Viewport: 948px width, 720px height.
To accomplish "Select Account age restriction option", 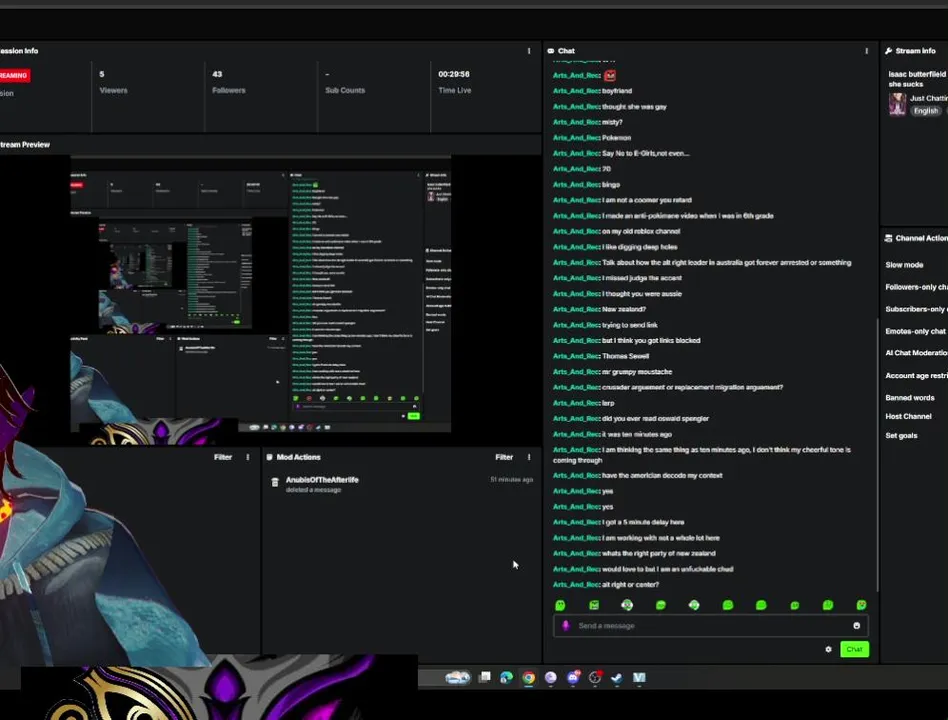I will point(917,375).
